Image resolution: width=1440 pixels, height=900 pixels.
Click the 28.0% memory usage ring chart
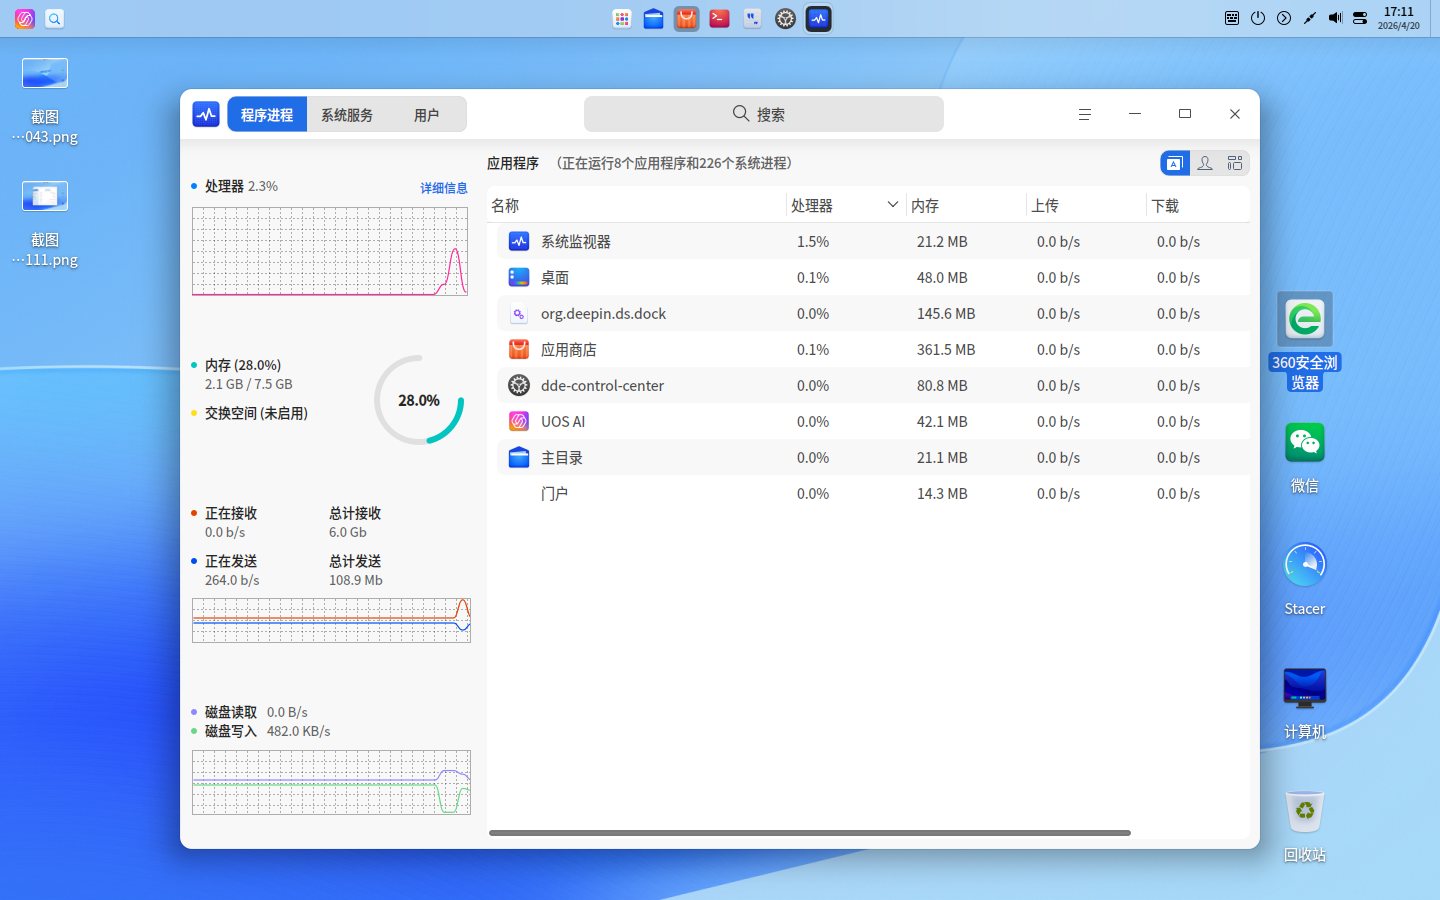(x=418, y=399)
